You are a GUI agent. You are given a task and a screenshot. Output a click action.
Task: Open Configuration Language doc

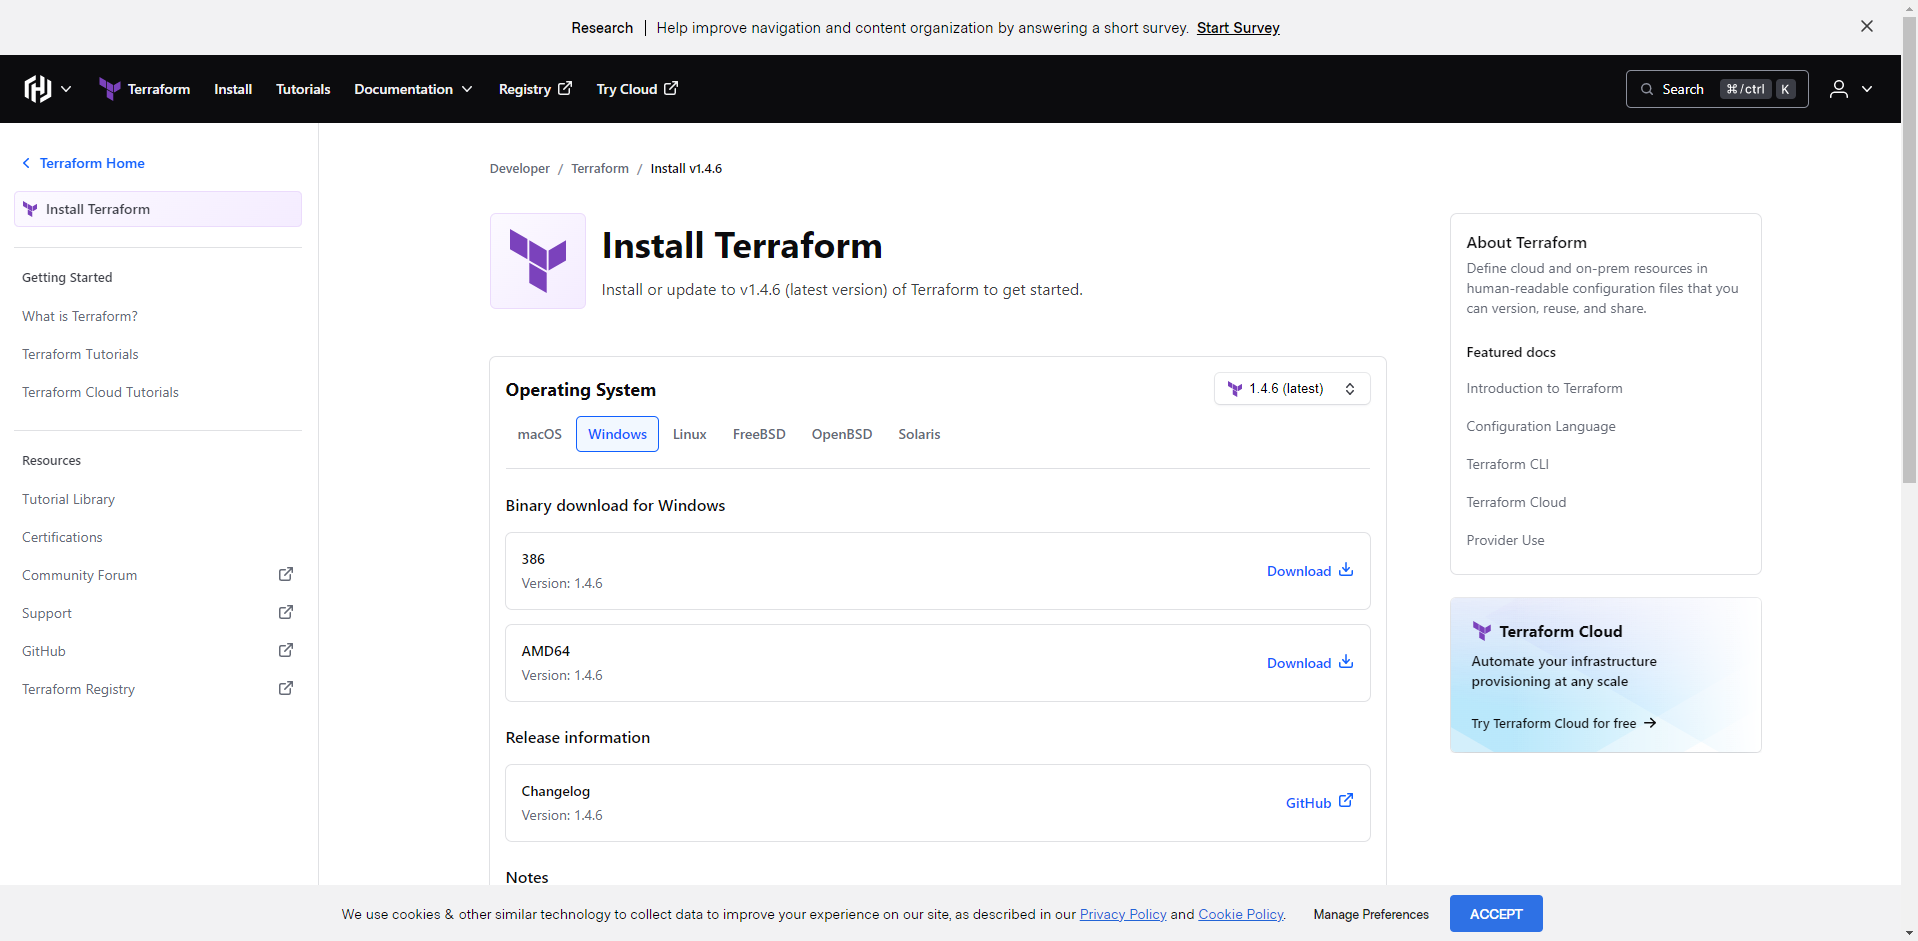coord(1541,426)
